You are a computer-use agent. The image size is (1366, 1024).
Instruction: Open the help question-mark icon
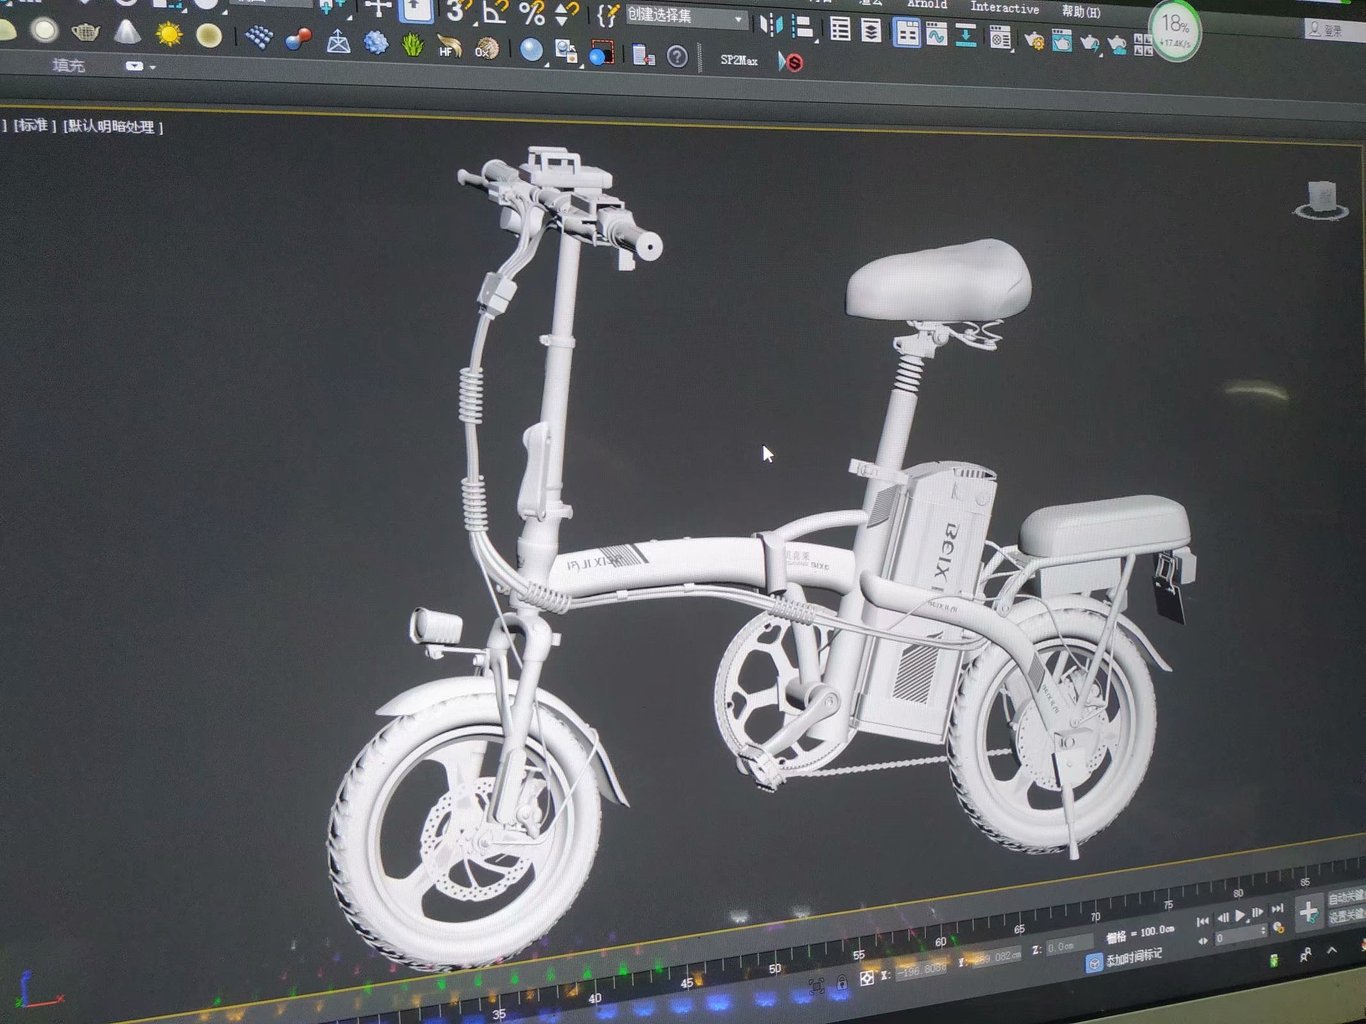click(x=677, y=57)
